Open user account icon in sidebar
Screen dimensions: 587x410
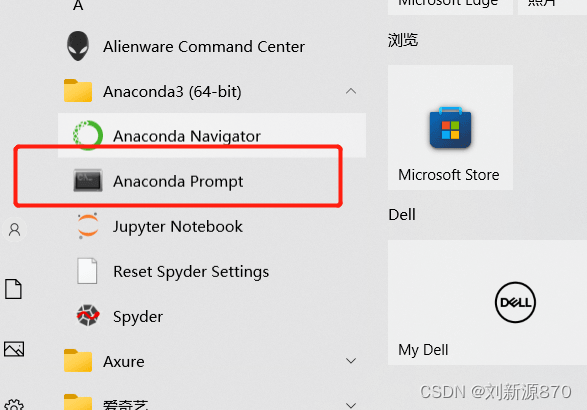tap(15, 230)
